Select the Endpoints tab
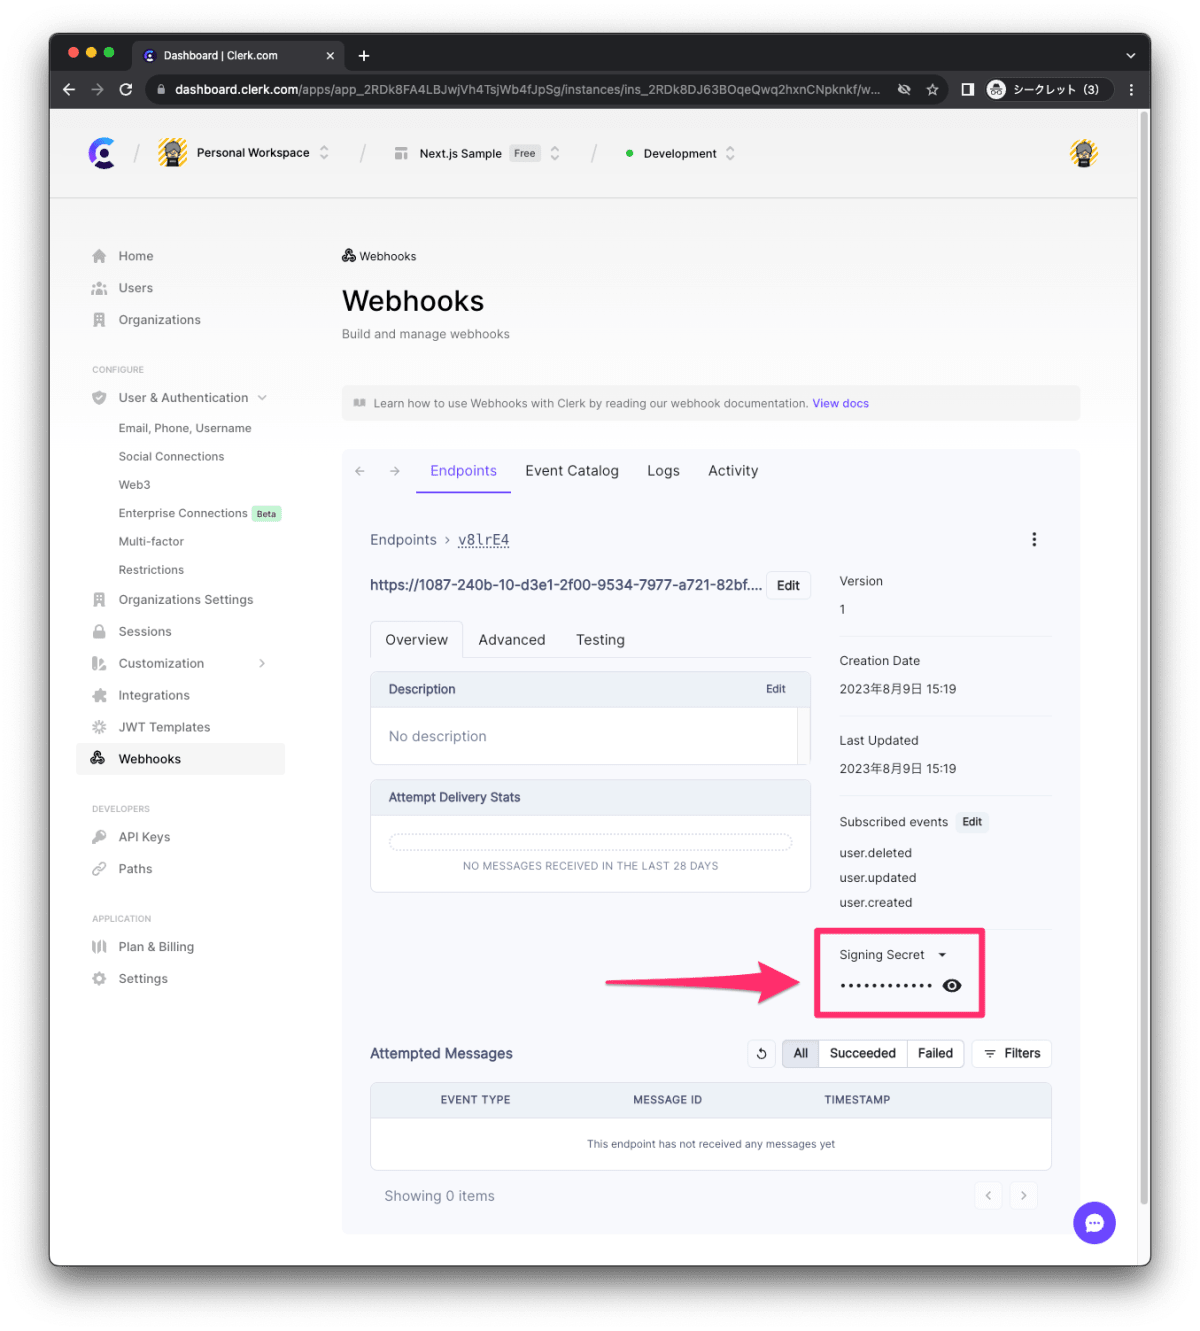Viewport: 1200px width, 1331px height. pos(463,471)
